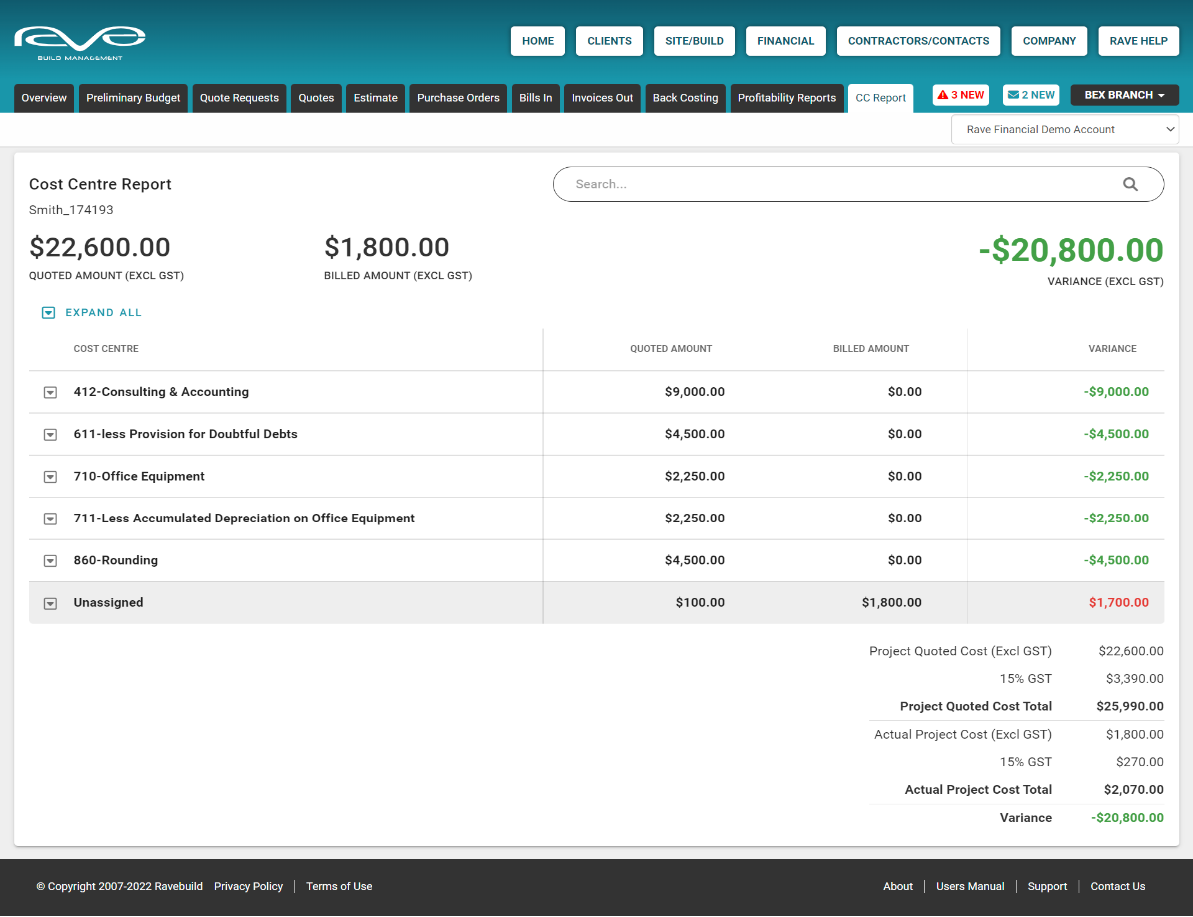Image resolution: width=1193 pixels, height=917 pixels.
Task: Open the Rave Financial Demo Account selector
Action: click(x=1064, y=129)
